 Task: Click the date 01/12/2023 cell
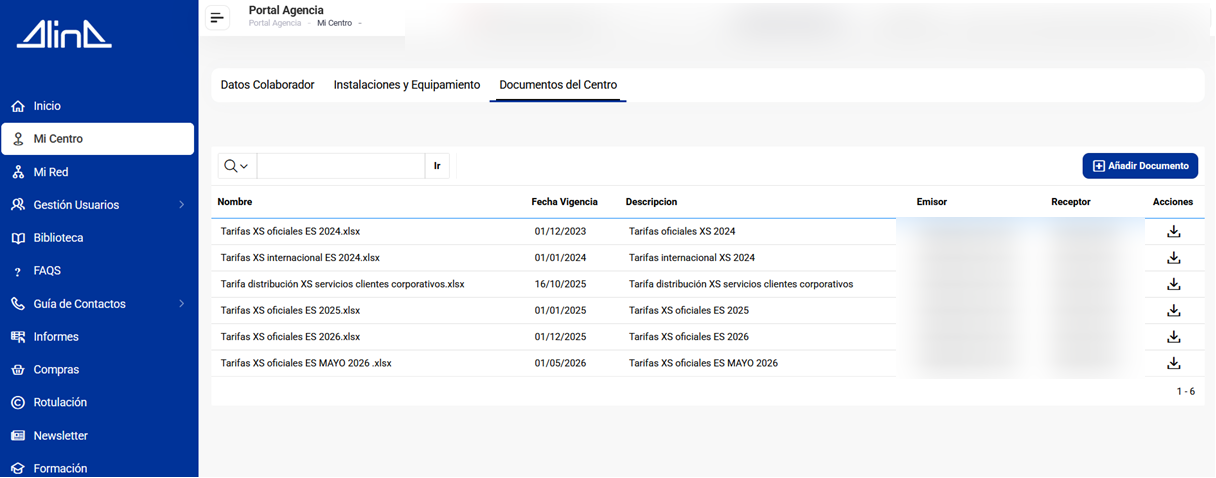pyautogui.click(x=561, y=232)
